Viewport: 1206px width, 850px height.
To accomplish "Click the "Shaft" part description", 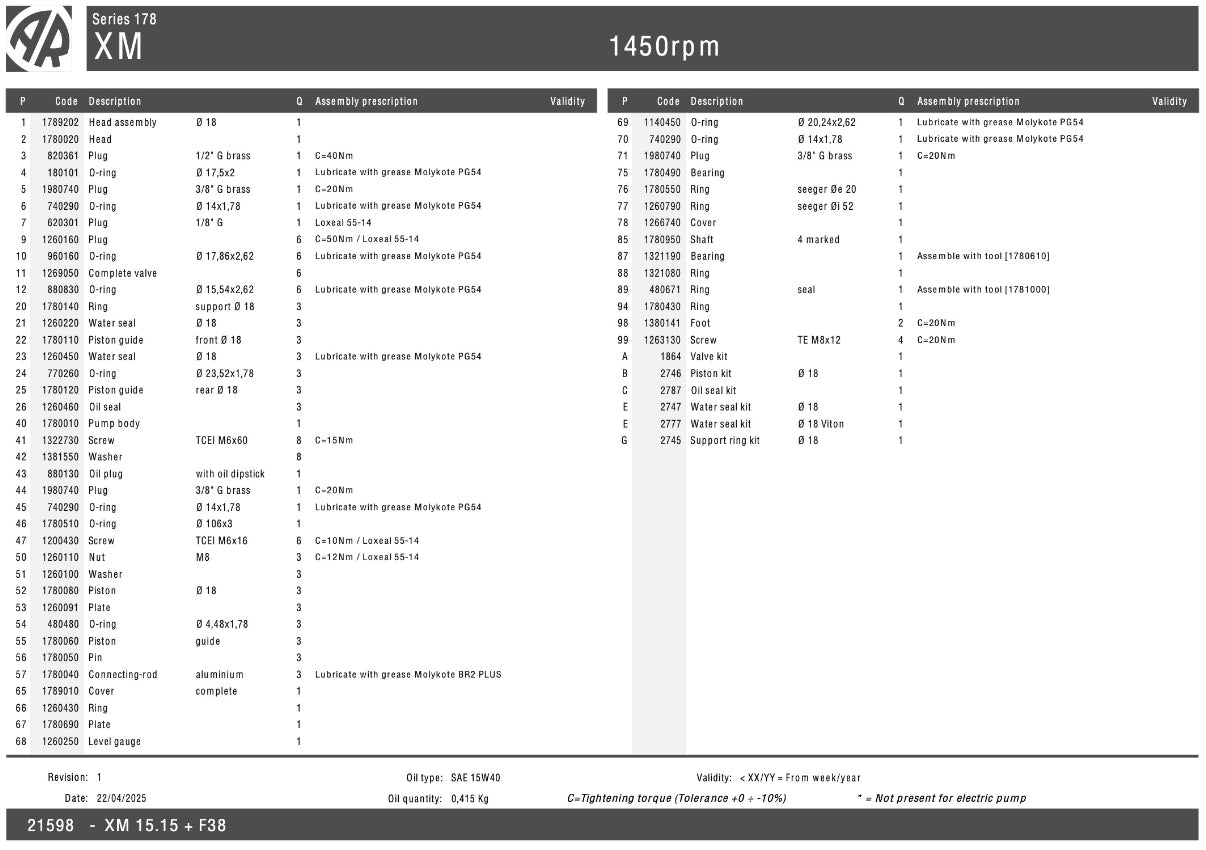I will click(x=702, y=240).
